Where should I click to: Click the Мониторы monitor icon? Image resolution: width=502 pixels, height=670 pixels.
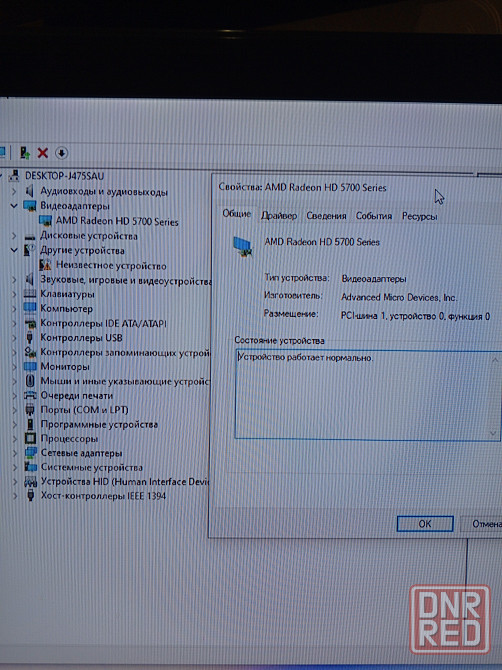pyautogui.click(x=29, y=367)
